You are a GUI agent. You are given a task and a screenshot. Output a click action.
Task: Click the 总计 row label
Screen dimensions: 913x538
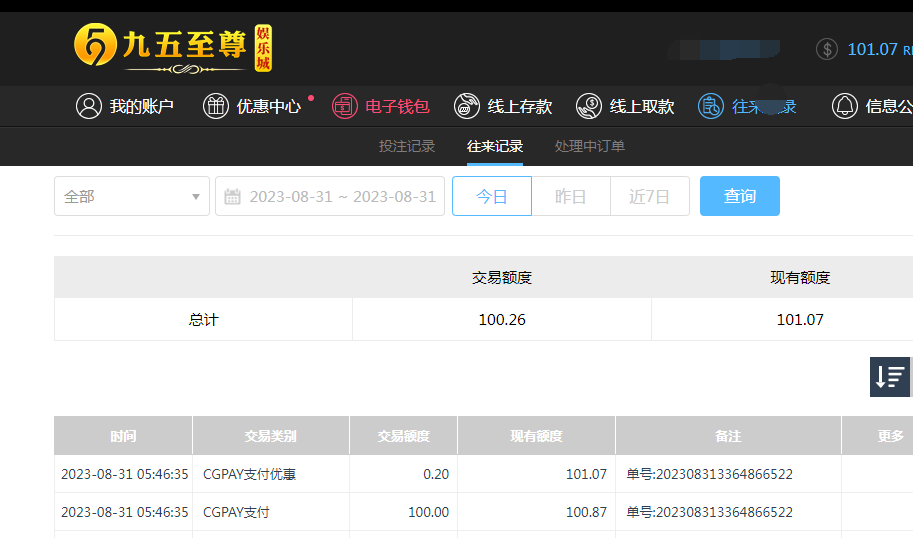pos(203,320)
